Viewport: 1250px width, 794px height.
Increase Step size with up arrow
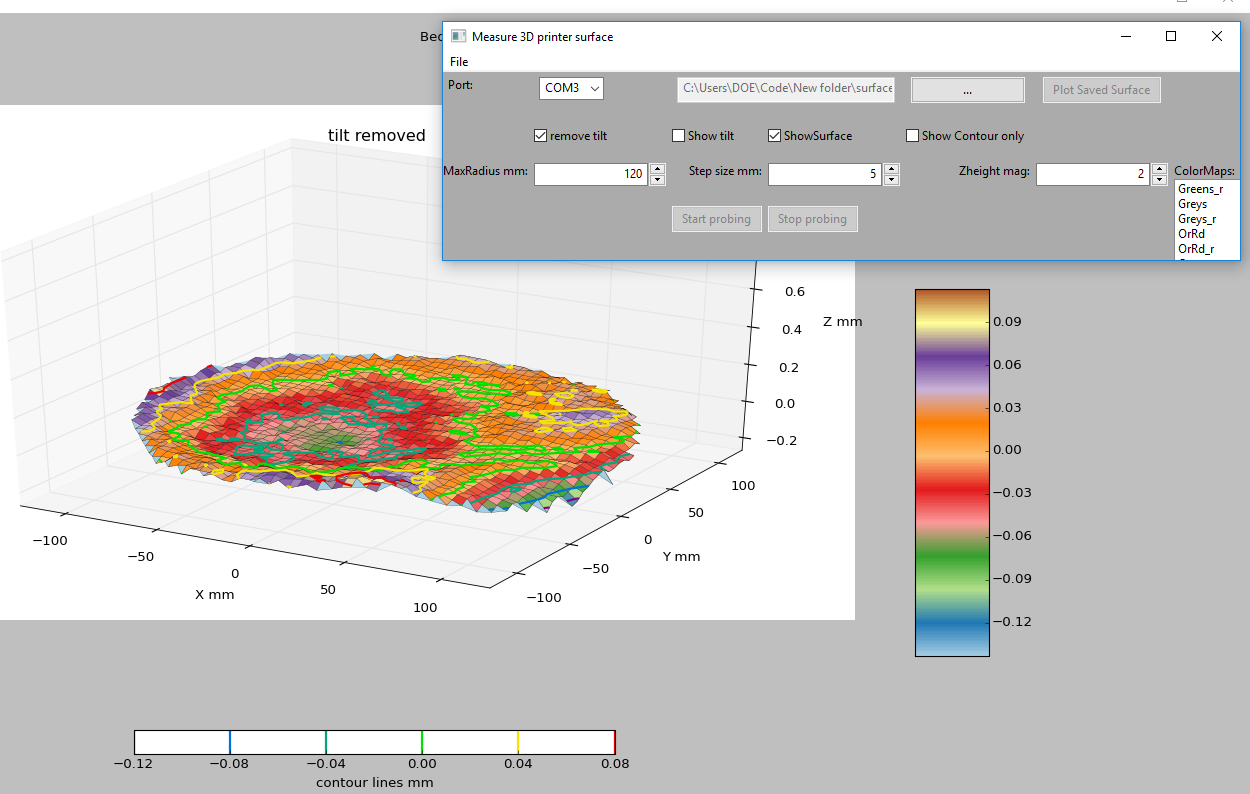coord(892,169)
